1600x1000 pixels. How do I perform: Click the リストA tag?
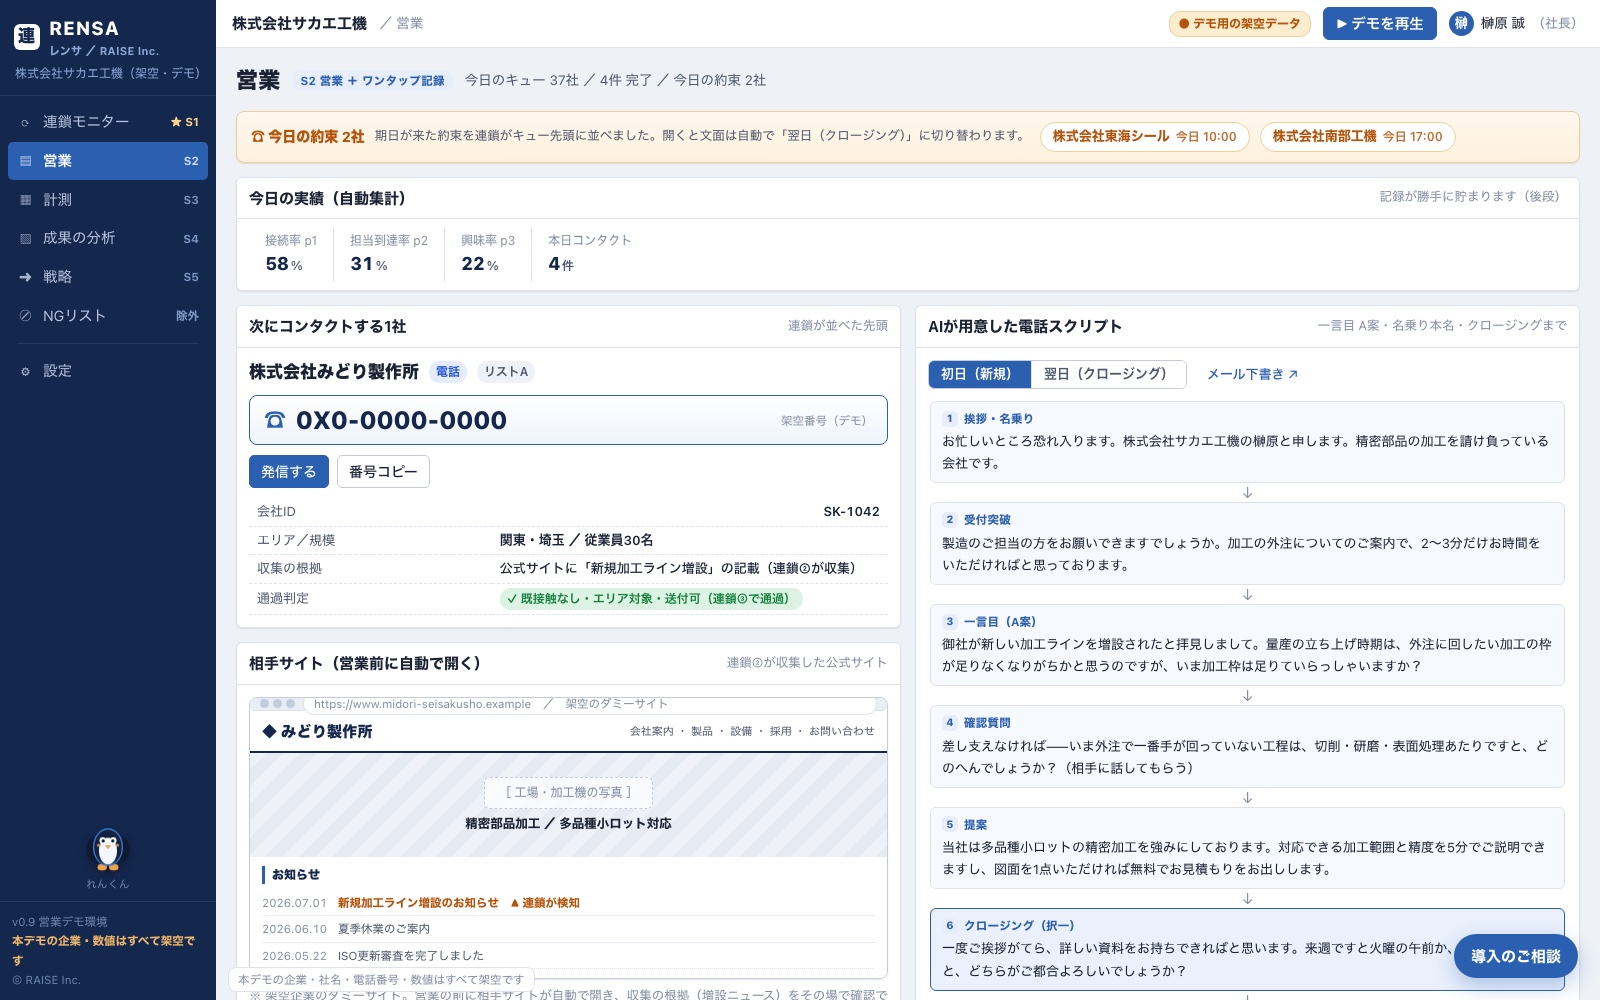[x=506, y=372]
